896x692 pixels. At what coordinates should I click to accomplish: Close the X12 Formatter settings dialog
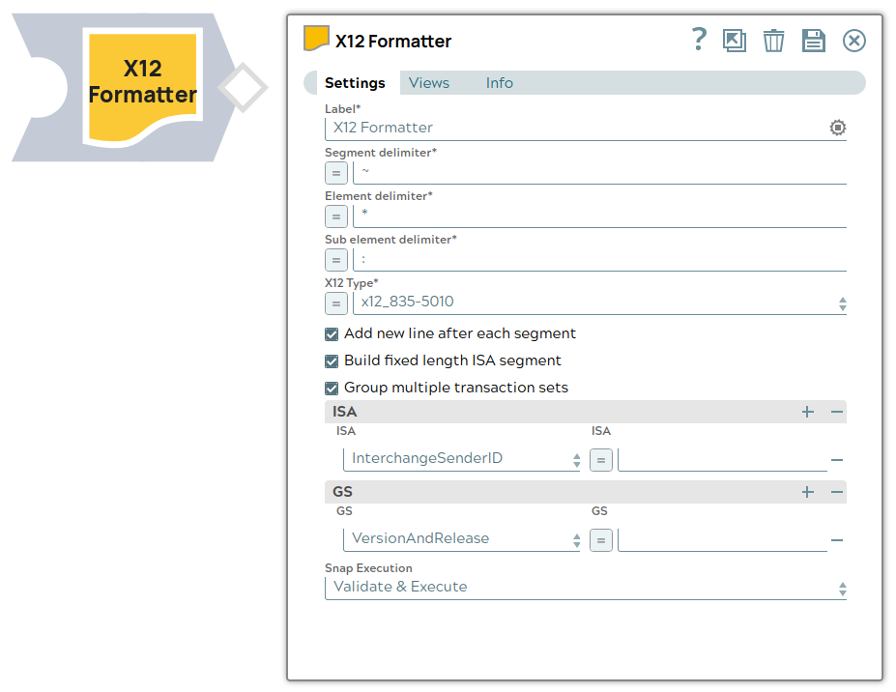point(854,41)
